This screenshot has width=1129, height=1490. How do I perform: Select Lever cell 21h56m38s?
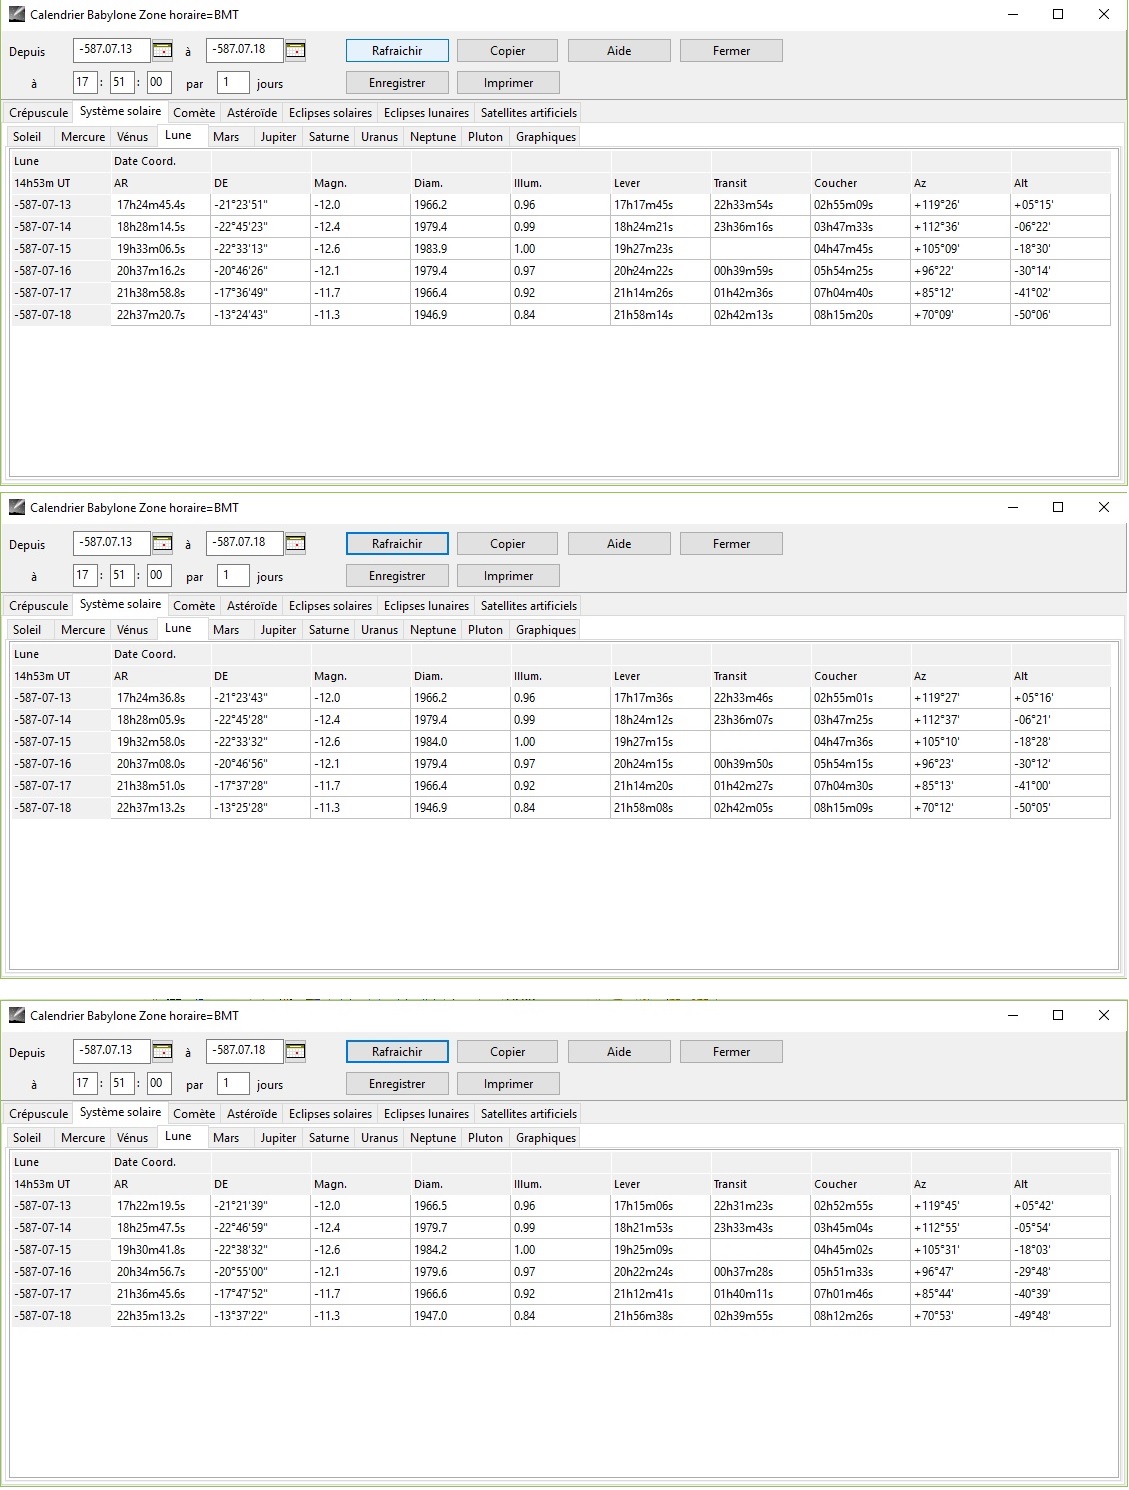(x=660, y=1316)
